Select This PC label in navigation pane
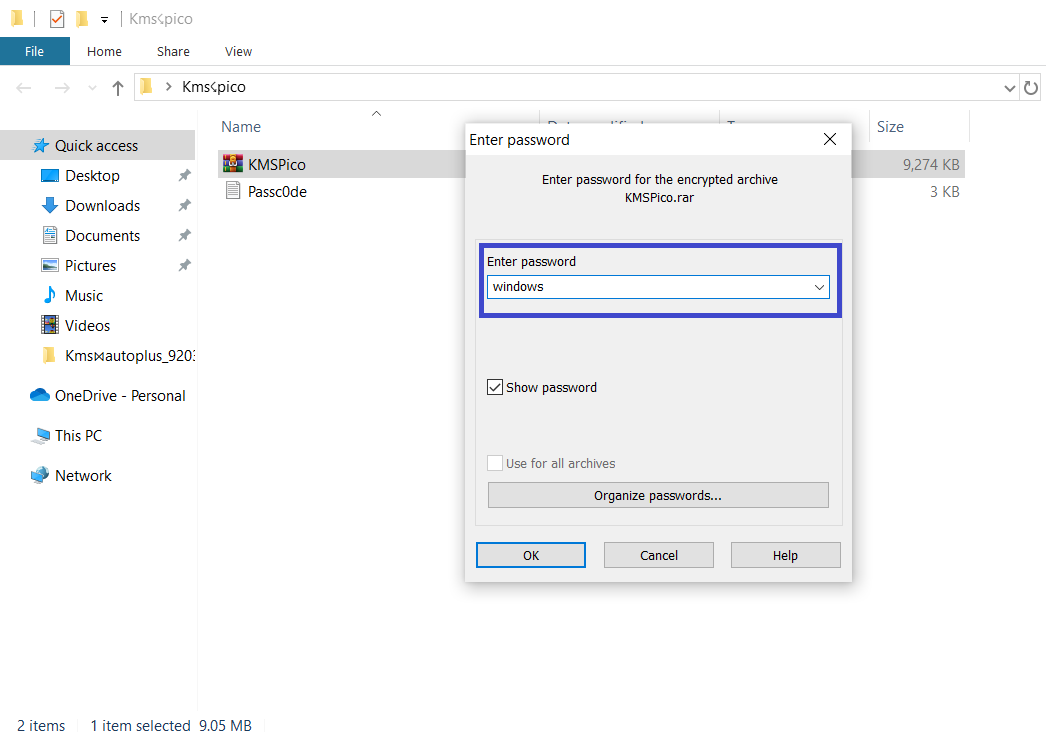 (78, 435)
